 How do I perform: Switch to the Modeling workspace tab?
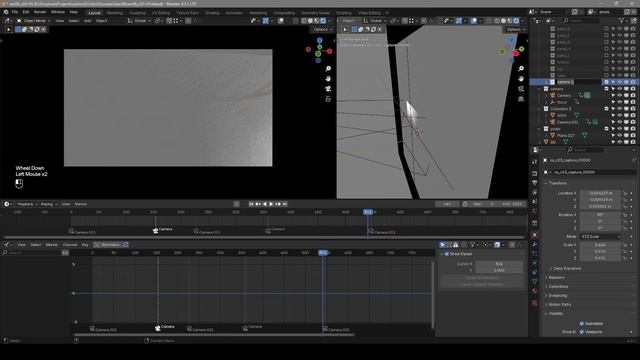tap(115, 13)
